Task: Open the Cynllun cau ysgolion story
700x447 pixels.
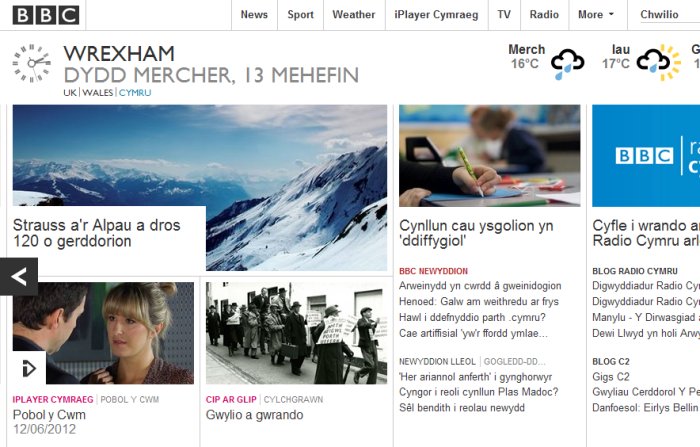Action: point(476,233)
